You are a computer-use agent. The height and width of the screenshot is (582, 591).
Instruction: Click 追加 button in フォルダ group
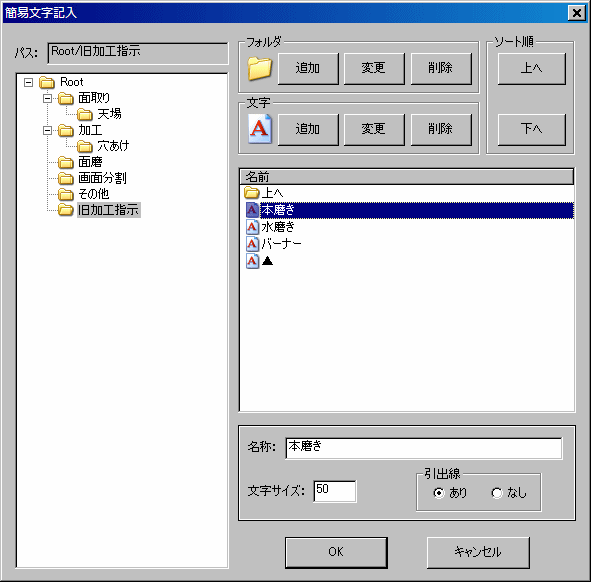click(308, 68)
